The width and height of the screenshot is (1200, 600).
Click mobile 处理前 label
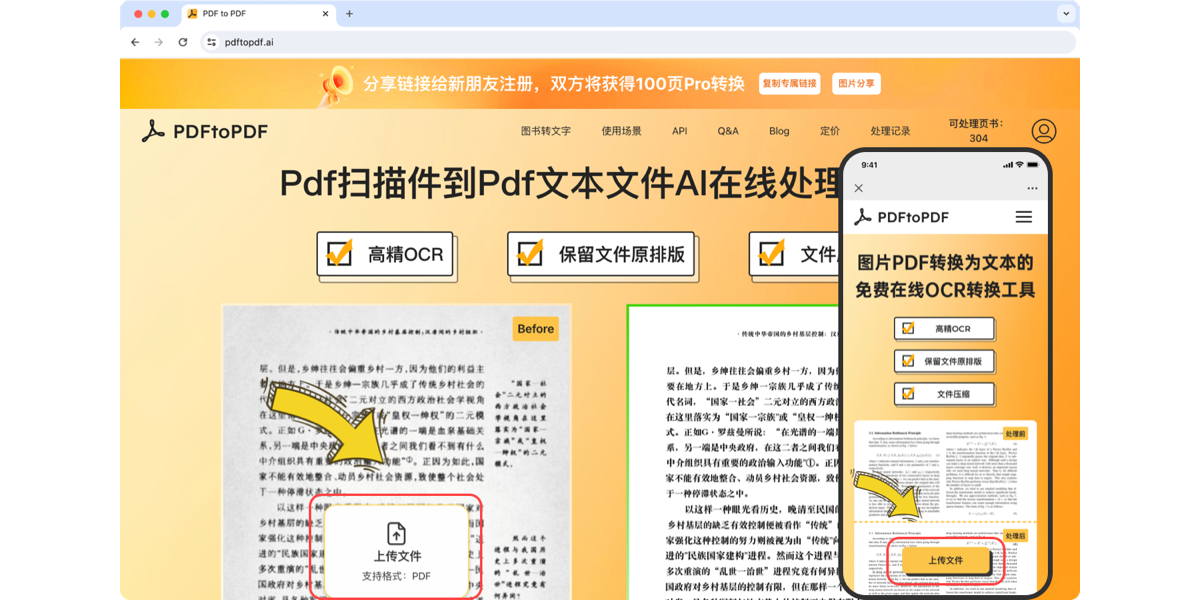[x=1016, y=434]
